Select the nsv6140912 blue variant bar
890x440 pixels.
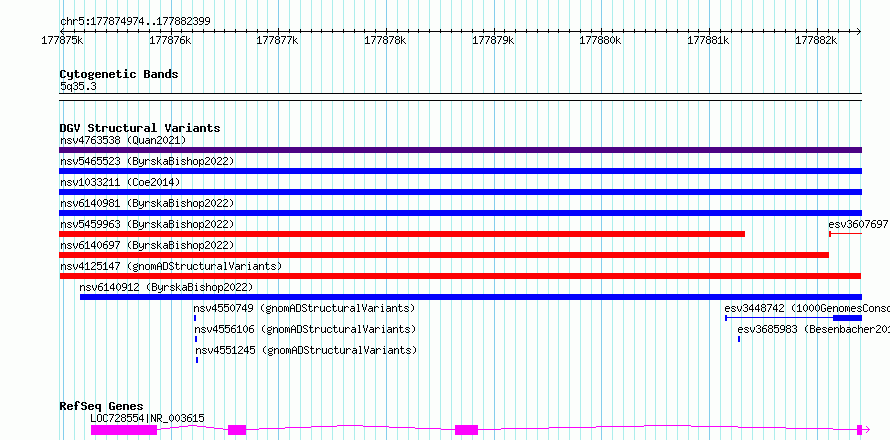pos(471,297)
